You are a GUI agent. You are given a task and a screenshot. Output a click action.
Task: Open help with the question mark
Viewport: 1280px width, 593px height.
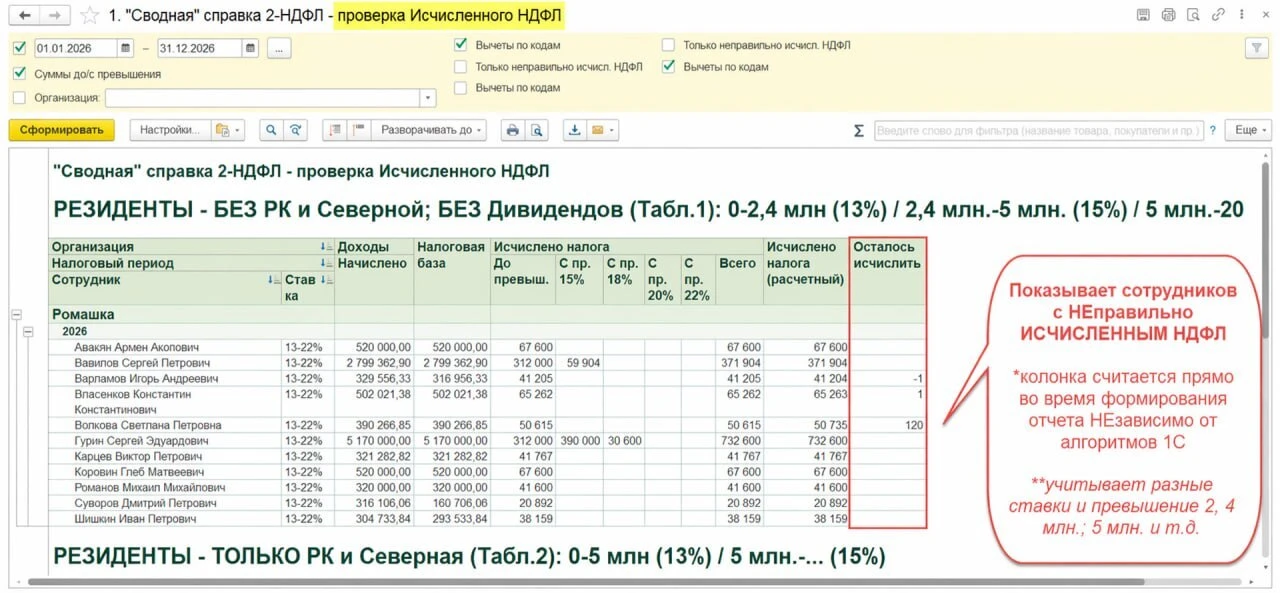1212,130
